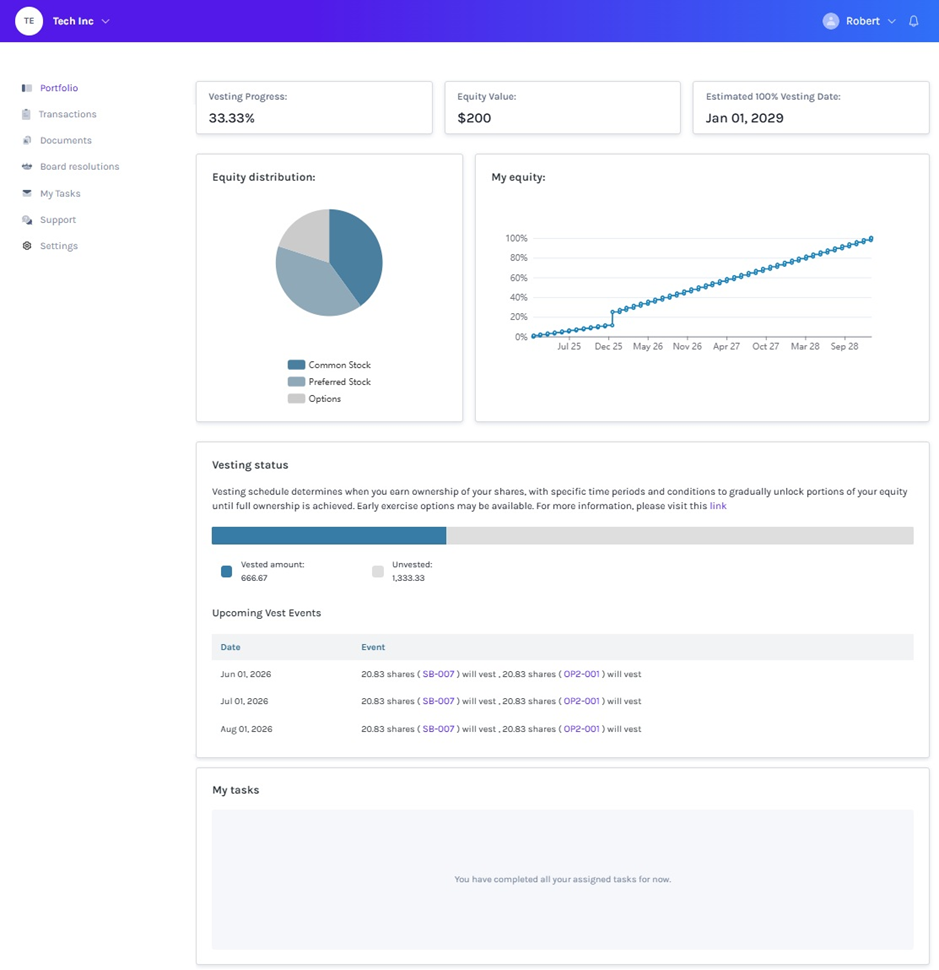Click the Transactions clipboard icon
The height and width of the screenshot is (970, 939).
[26, 114]
